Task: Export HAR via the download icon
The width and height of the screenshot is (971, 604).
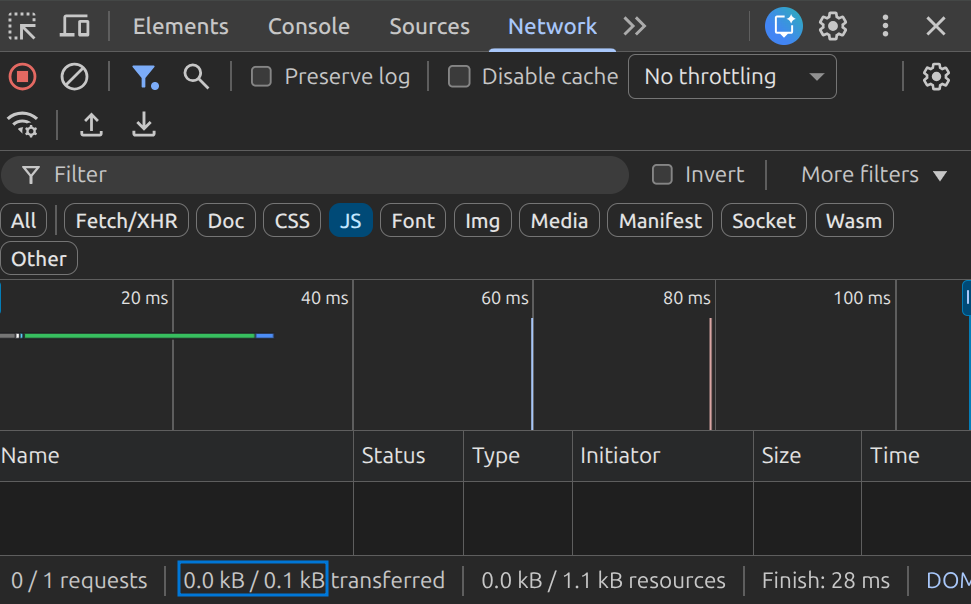Action: pyautogui.click(x=144, y=125)
